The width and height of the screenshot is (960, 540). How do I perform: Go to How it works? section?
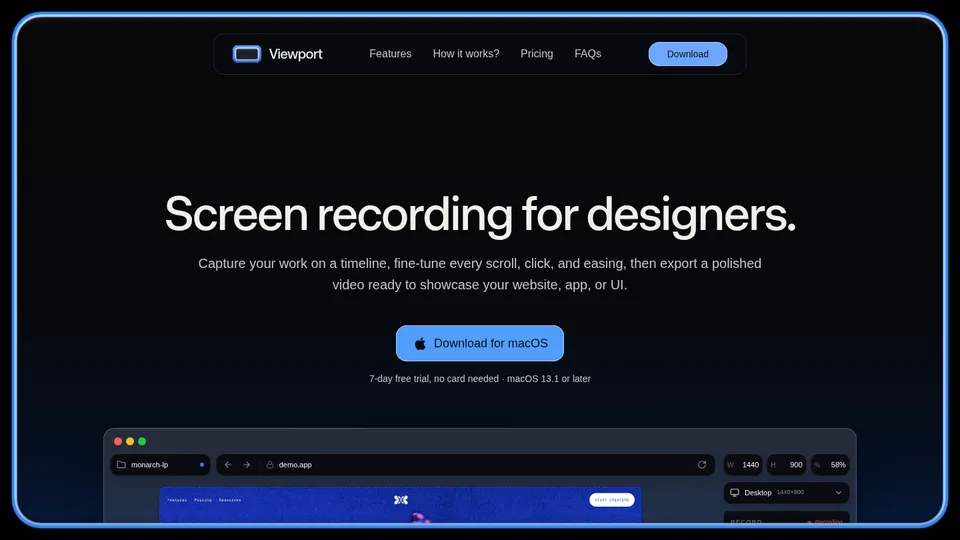(x=466, y=54)
